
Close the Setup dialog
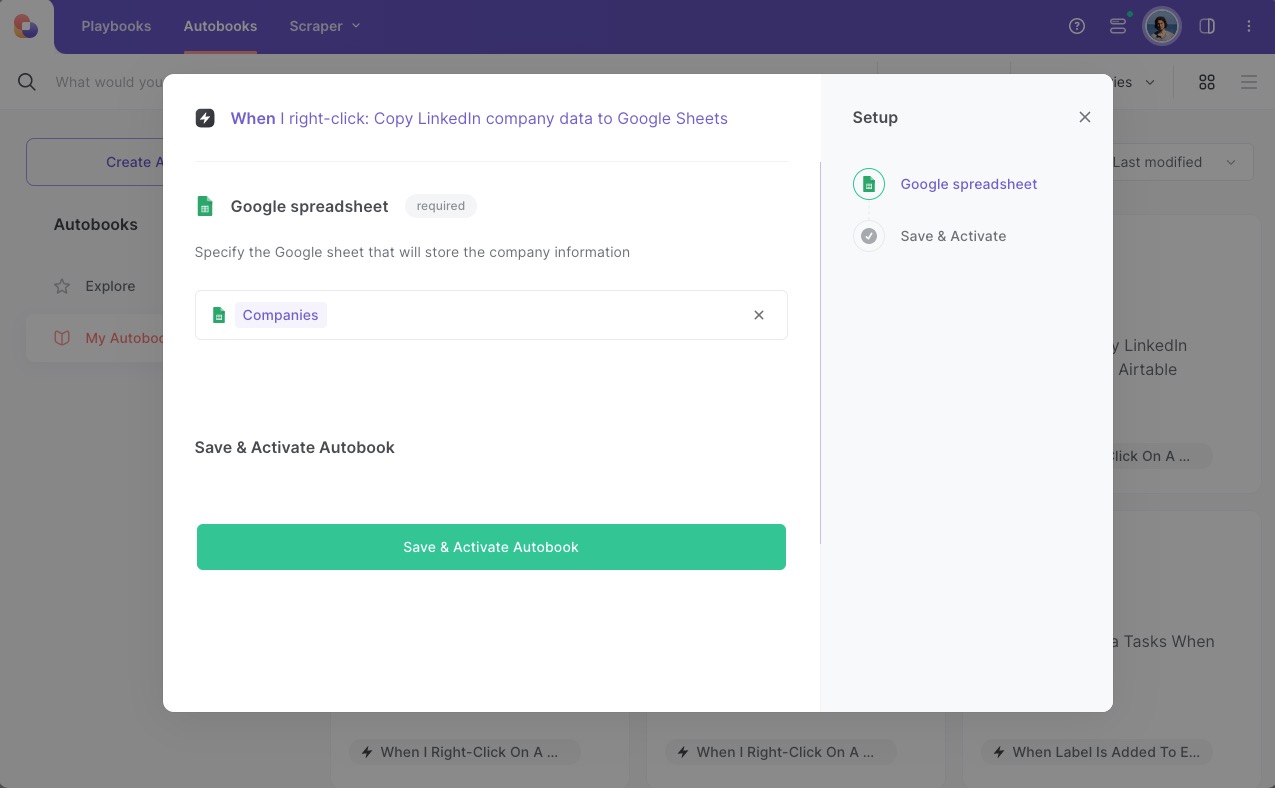point(1085,117)
